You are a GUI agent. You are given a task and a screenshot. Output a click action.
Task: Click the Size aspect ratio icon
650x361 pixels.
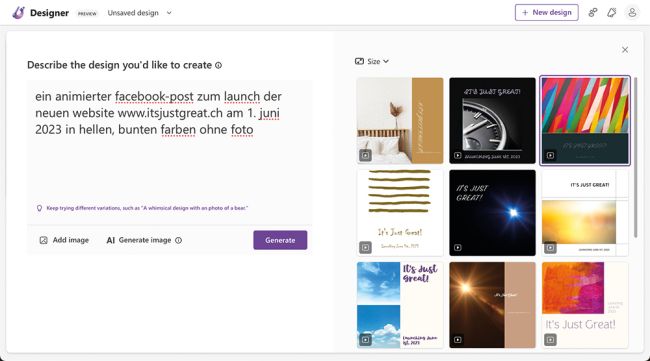(x=359, y=61)
